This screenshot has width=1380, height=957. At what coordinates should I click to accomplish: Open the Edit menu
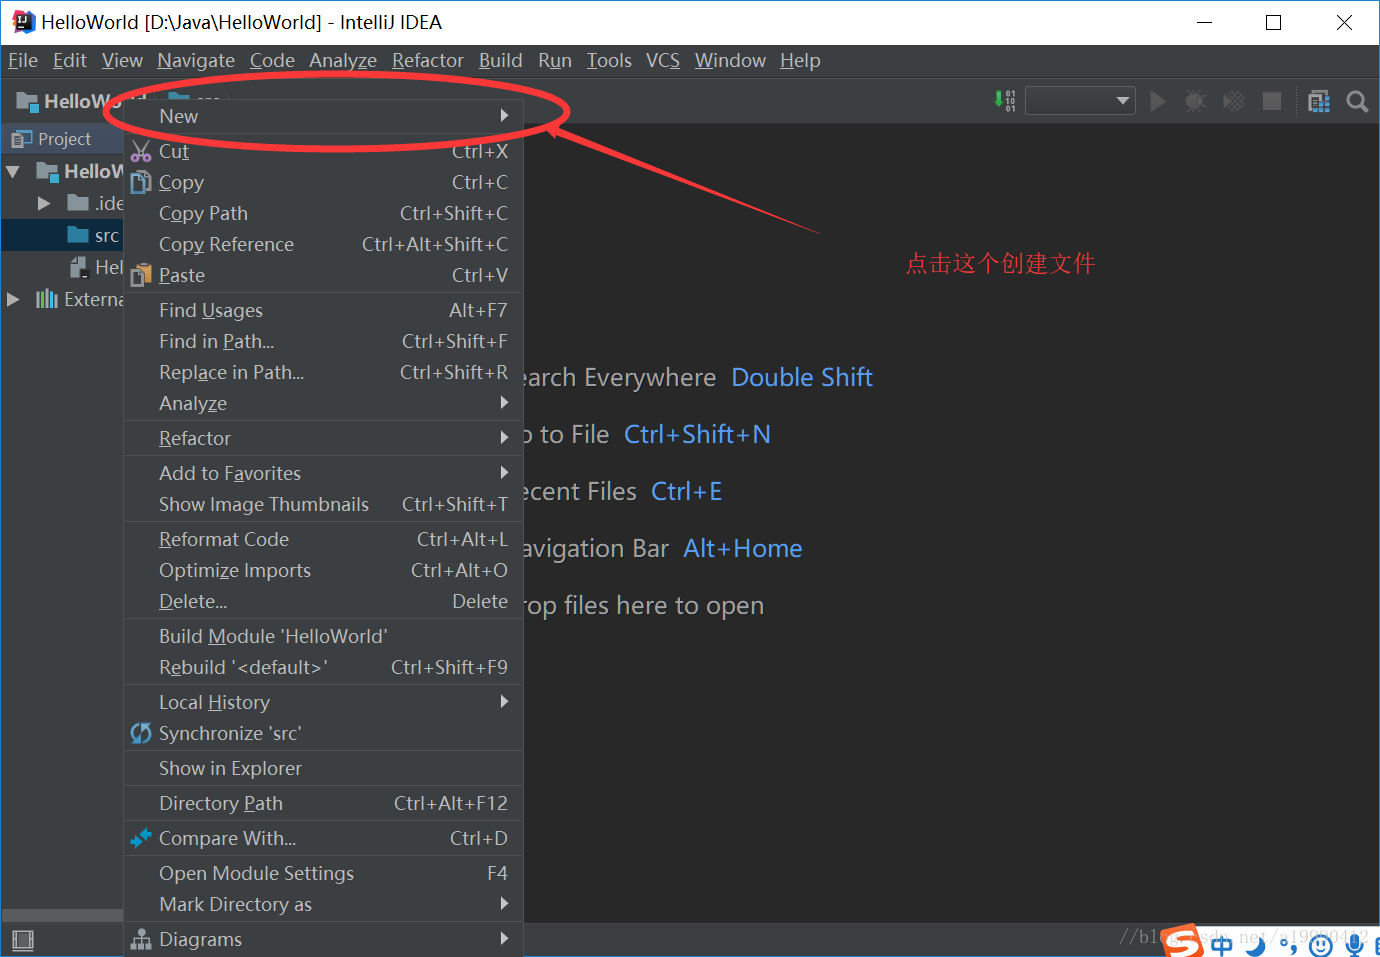point(70,60)
